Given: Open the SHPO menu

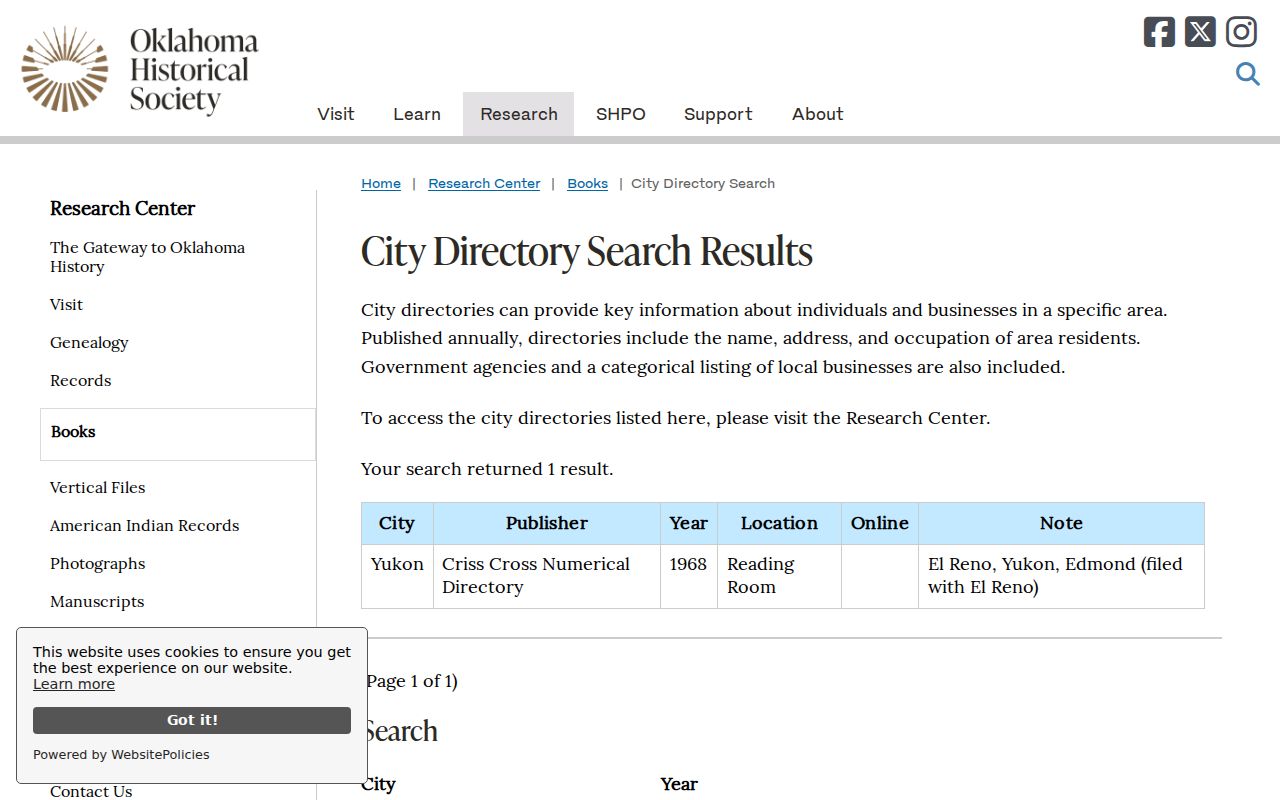Looking at the screenshot, I should click(621, 114).
